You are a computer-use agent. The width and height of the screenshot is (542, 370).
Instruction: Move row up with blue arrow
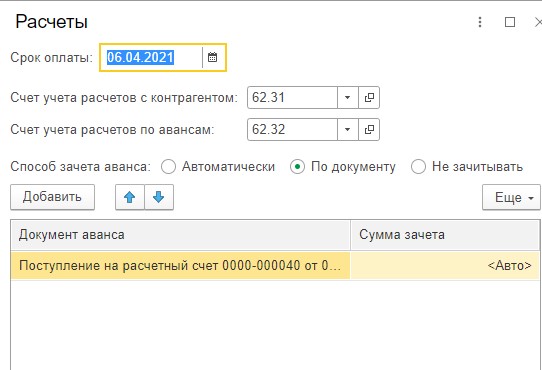coord(130,197)
